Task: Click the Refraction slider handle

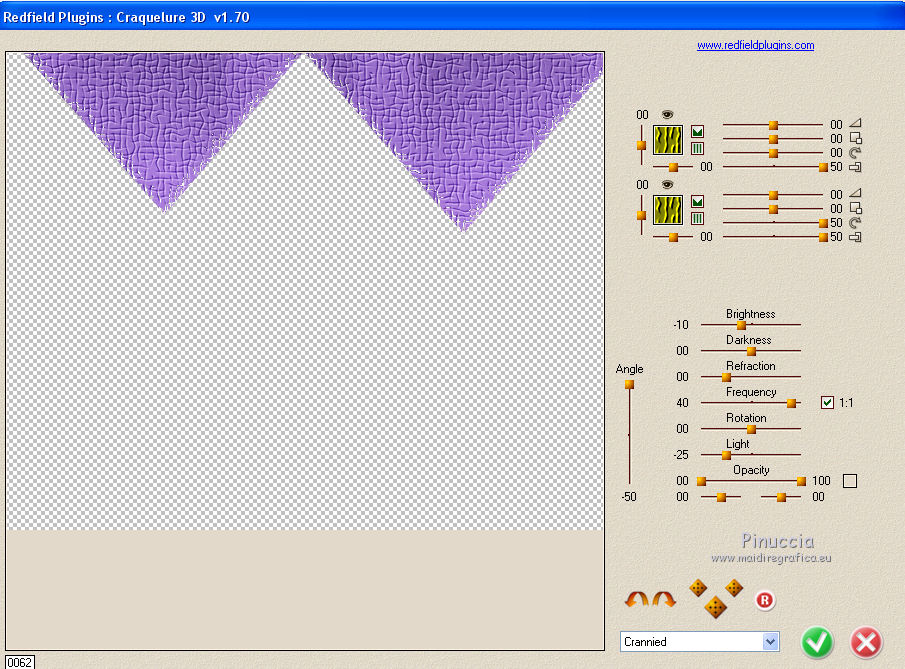Action: pyautogui.click(x=727, y=377)
